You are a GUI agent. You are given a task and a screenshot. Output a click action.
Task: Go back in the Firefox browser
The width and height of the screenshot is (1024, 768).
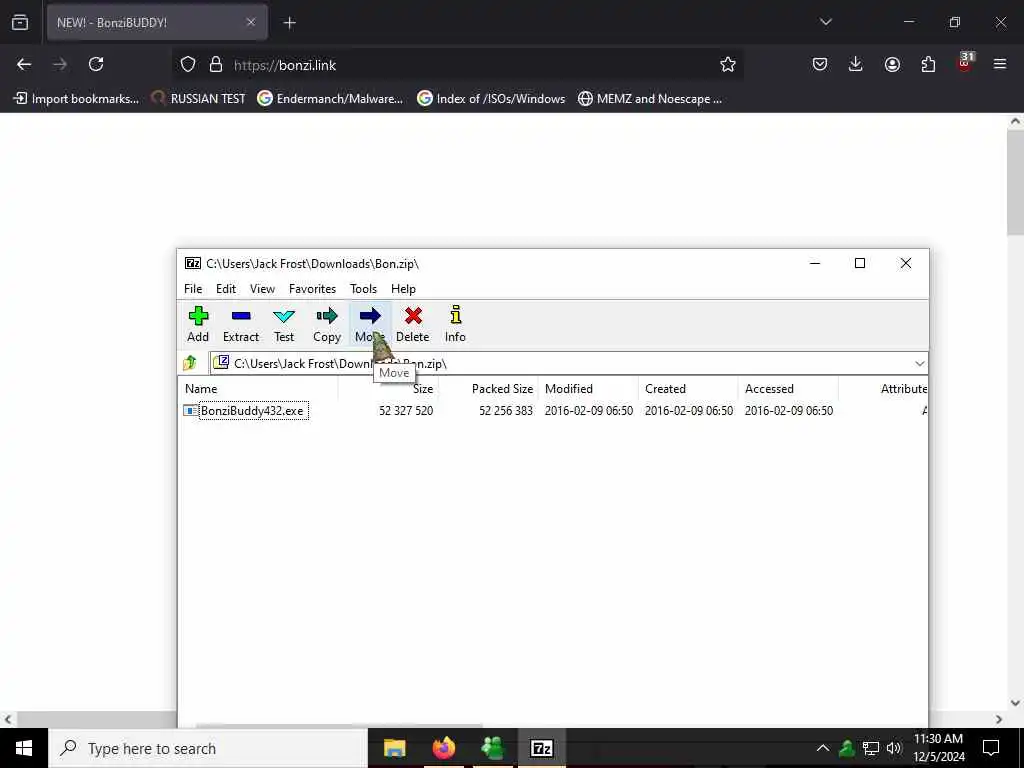(x=24, y=65)
